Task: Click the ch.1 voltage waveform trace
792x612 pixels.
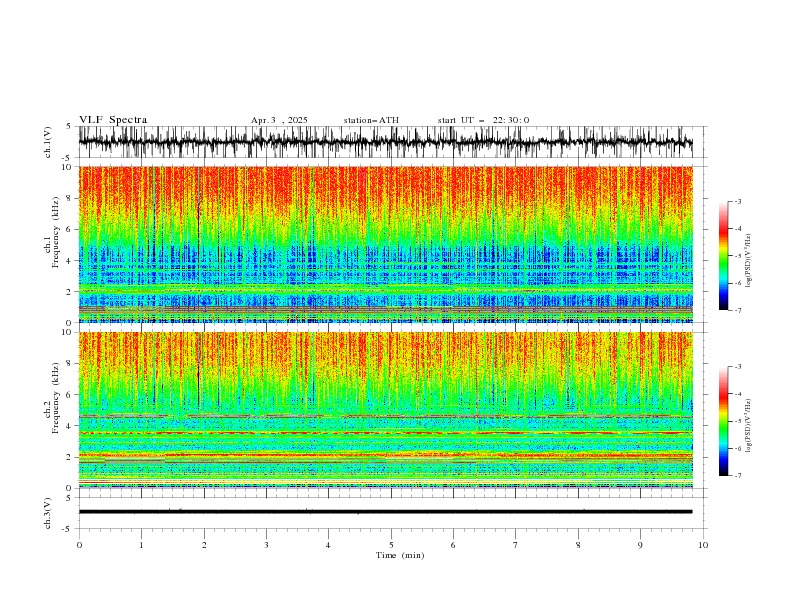Action: (385, 142)
